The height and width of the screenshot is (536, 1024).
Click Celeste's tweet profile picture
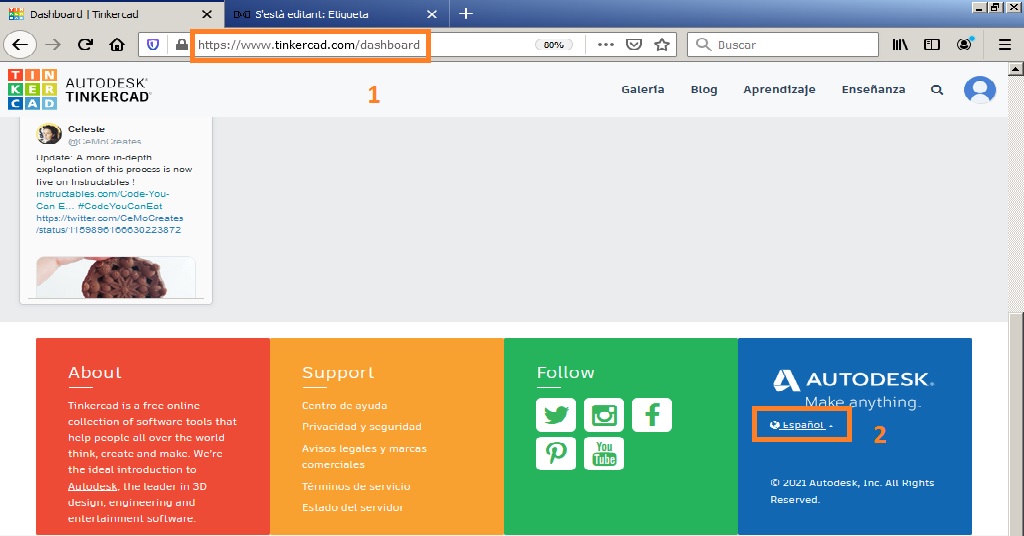pyautogui.click(x=49, y=134)
